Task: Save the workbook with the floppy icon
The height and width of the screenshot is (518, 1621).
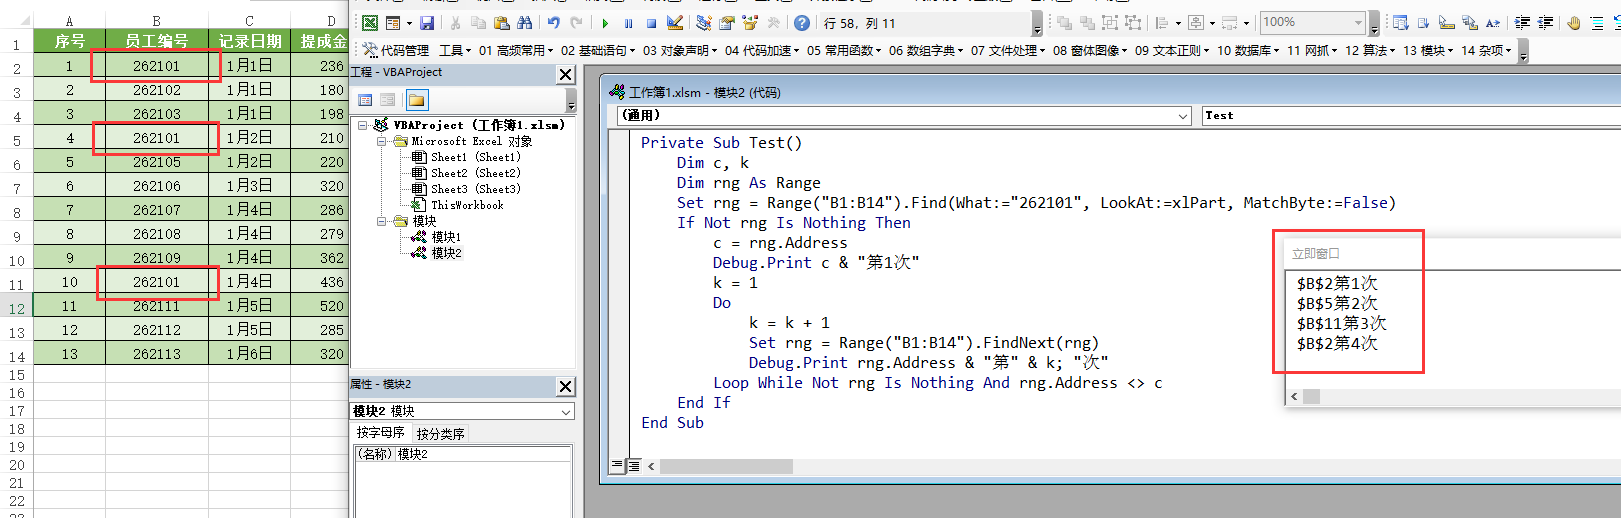Action: 427,23
